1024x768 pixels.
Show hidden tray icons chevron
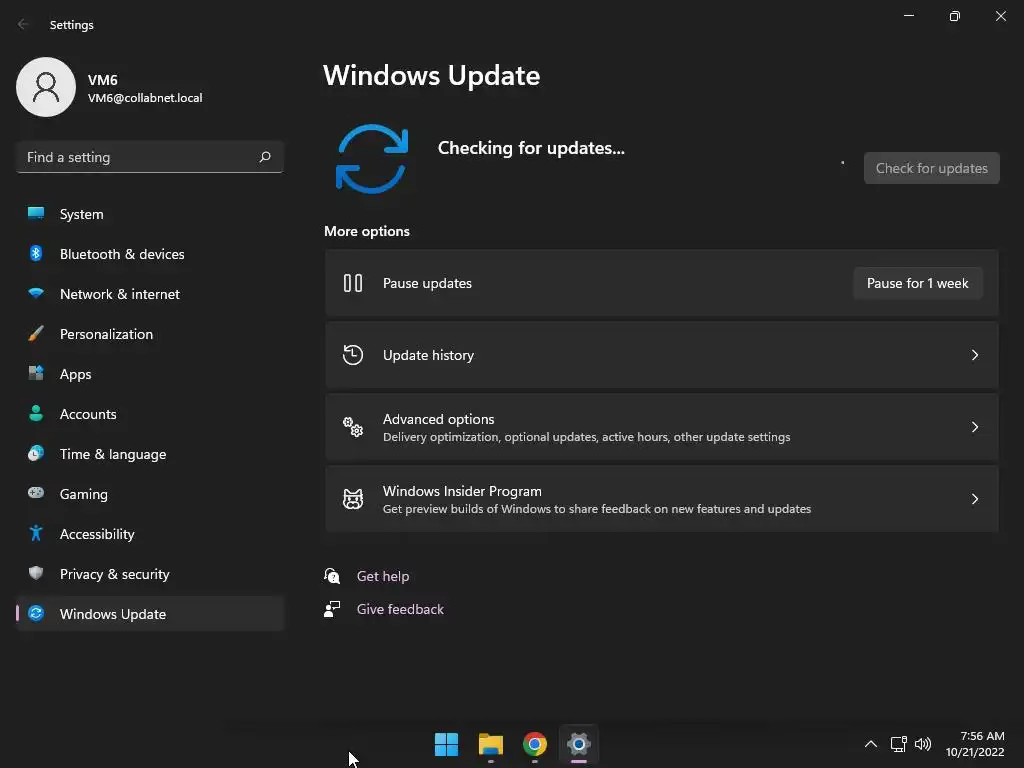point(871,744)
